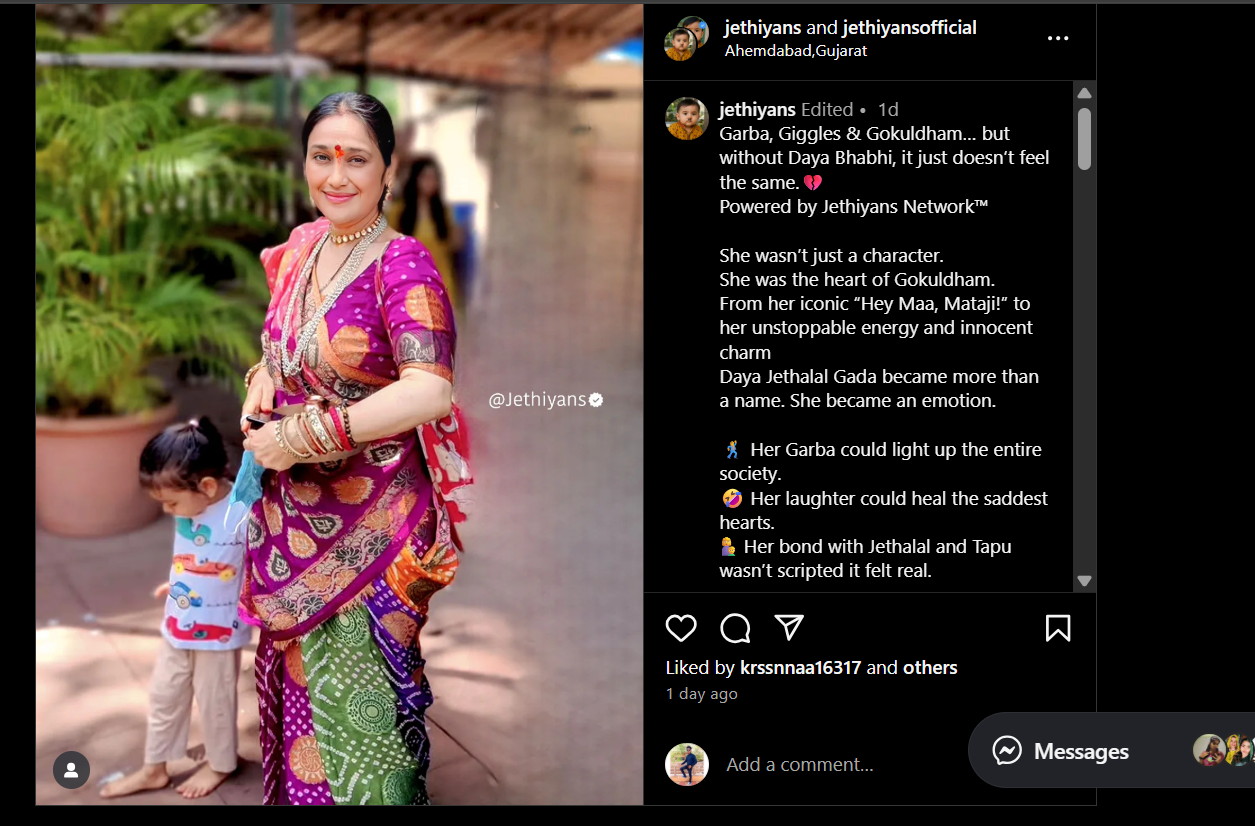The height and width of the screenshot is (826, 1255).
Task: Share post using the paper plane icon
Action: [x=789, y=628]
